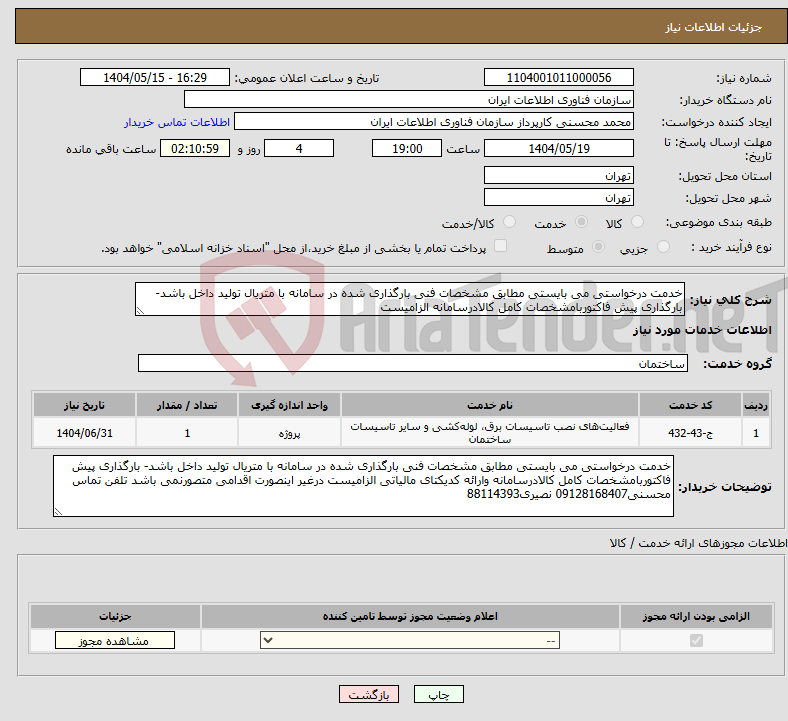
Task: Click the تاریخ نیاز column header
Action: [x=84, y=405]
